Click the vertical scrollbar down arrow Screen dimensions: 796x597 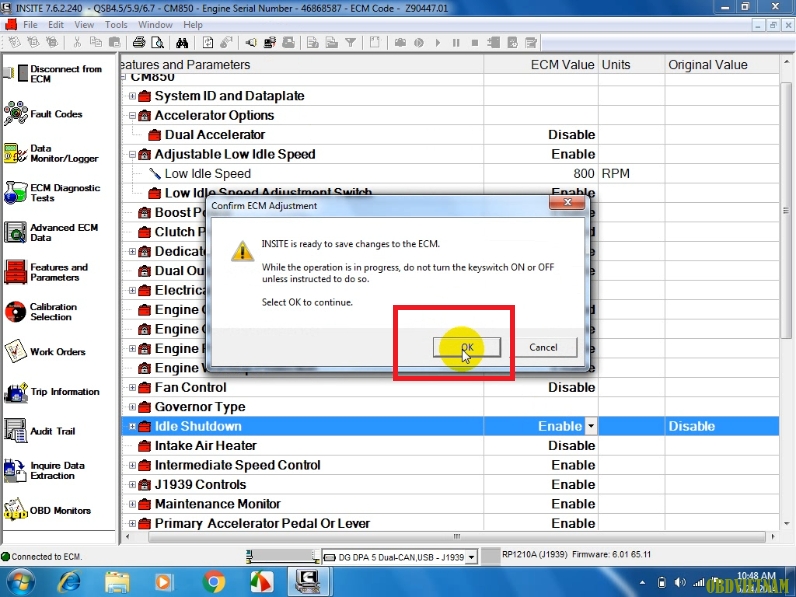(786, 523)
